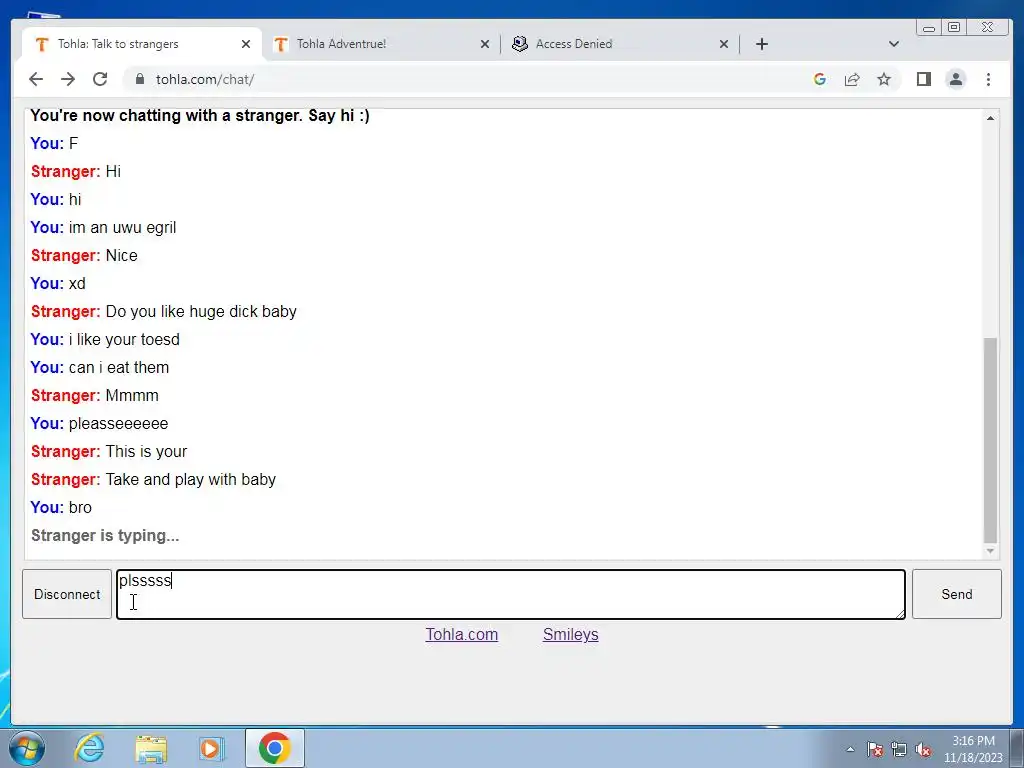Expand the tab search chevron
The image size is (1024, 768).
coord(894,44)
